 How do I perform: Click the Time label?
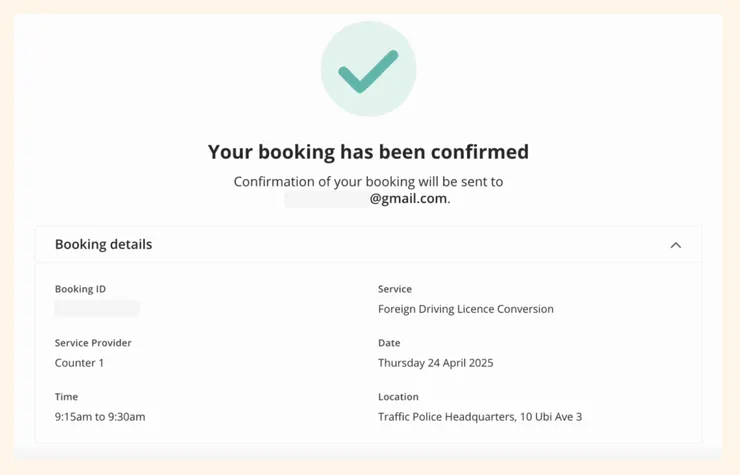[x=66, y=397]
